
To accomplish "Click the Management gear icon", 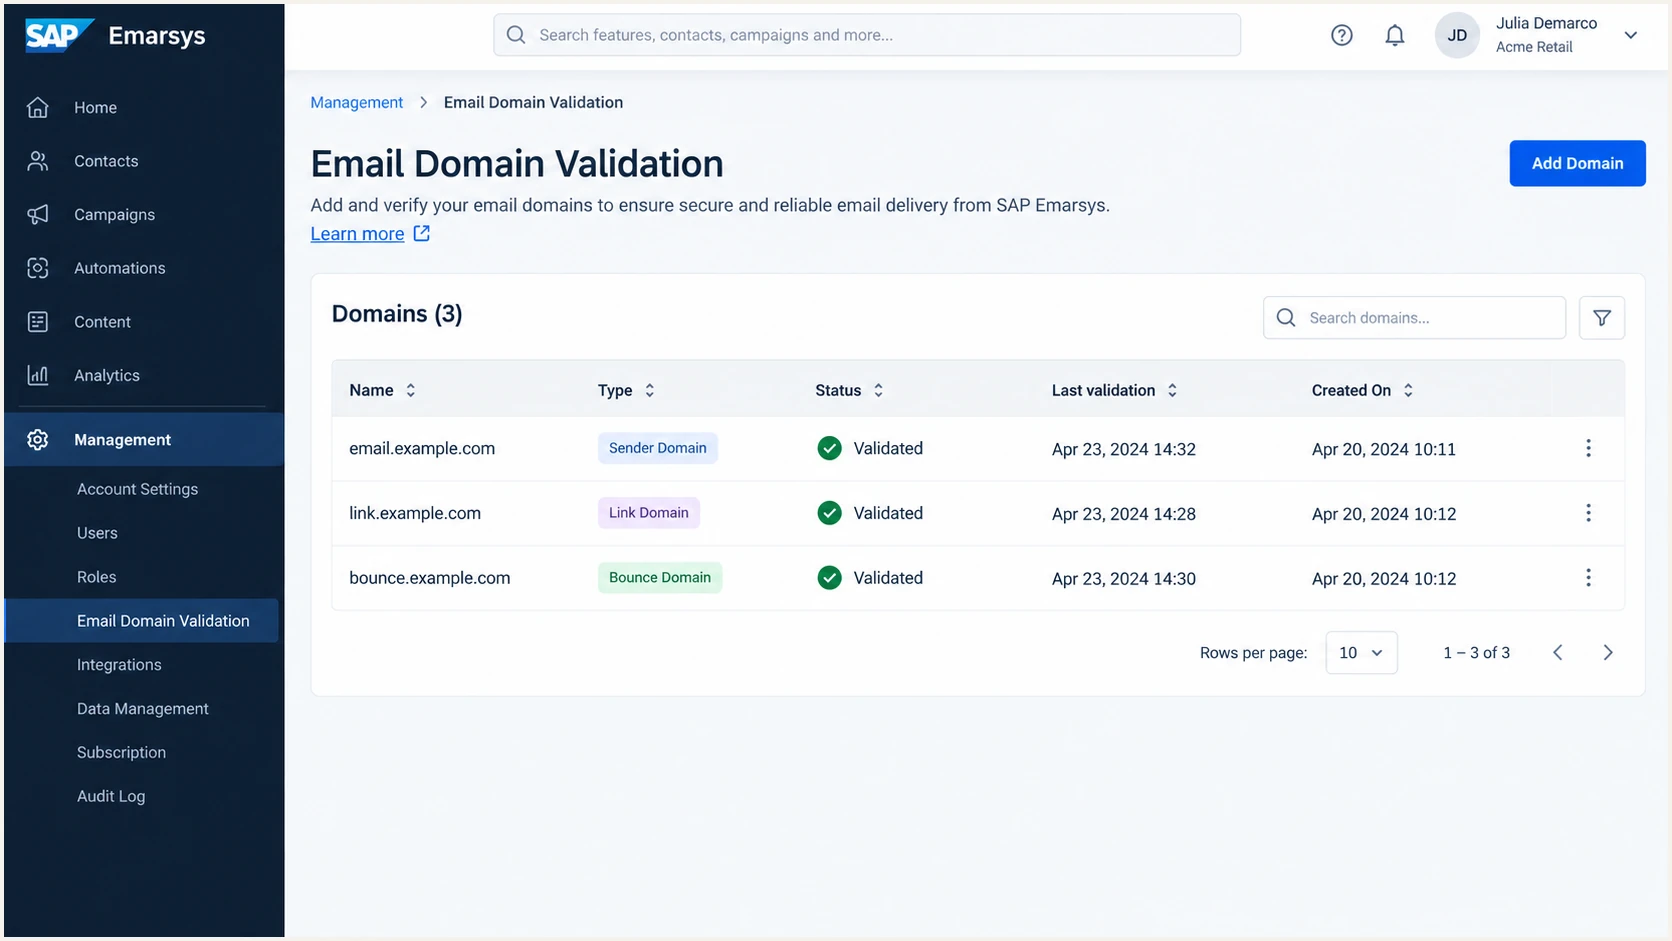I will (x=38, y=440).
